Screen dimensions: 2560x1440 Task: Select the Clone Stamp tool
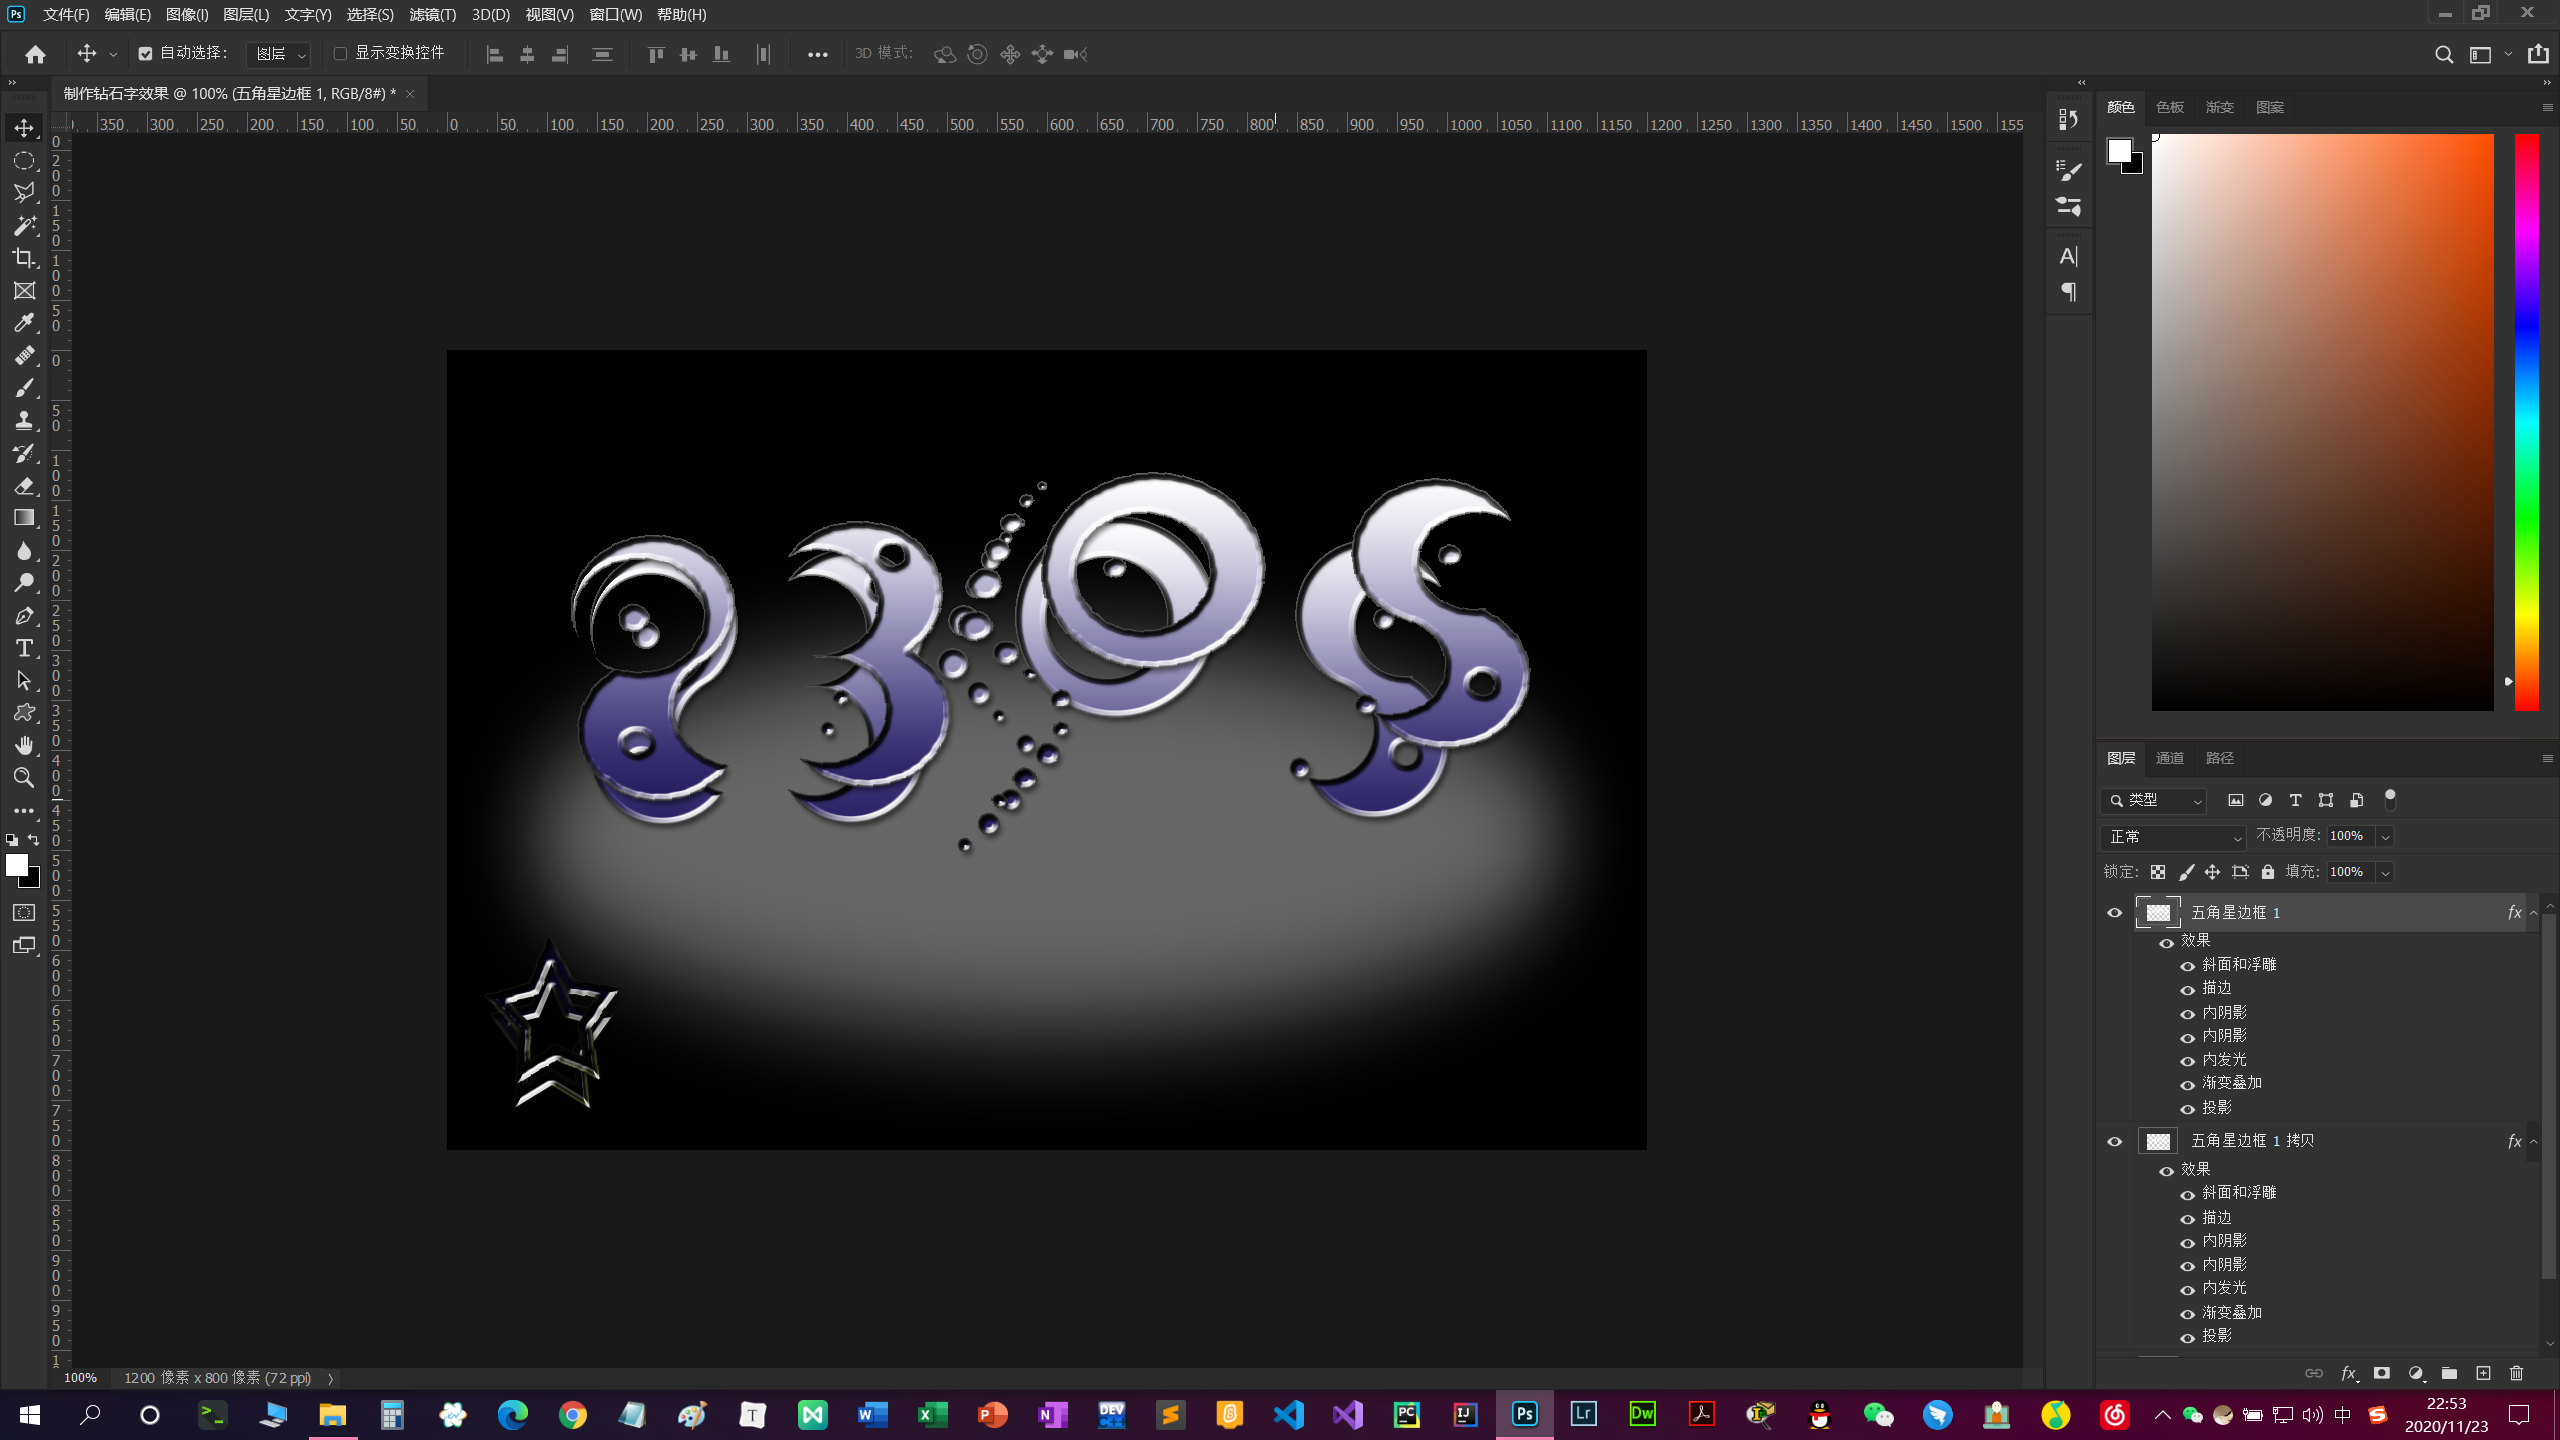[x=24, y=420]
